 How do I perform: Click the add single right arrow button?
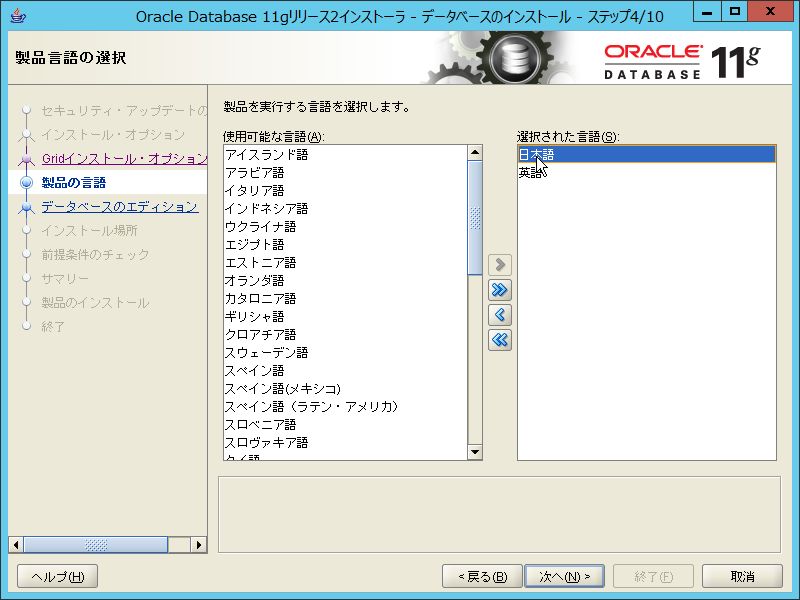click(x=499, y=265)
